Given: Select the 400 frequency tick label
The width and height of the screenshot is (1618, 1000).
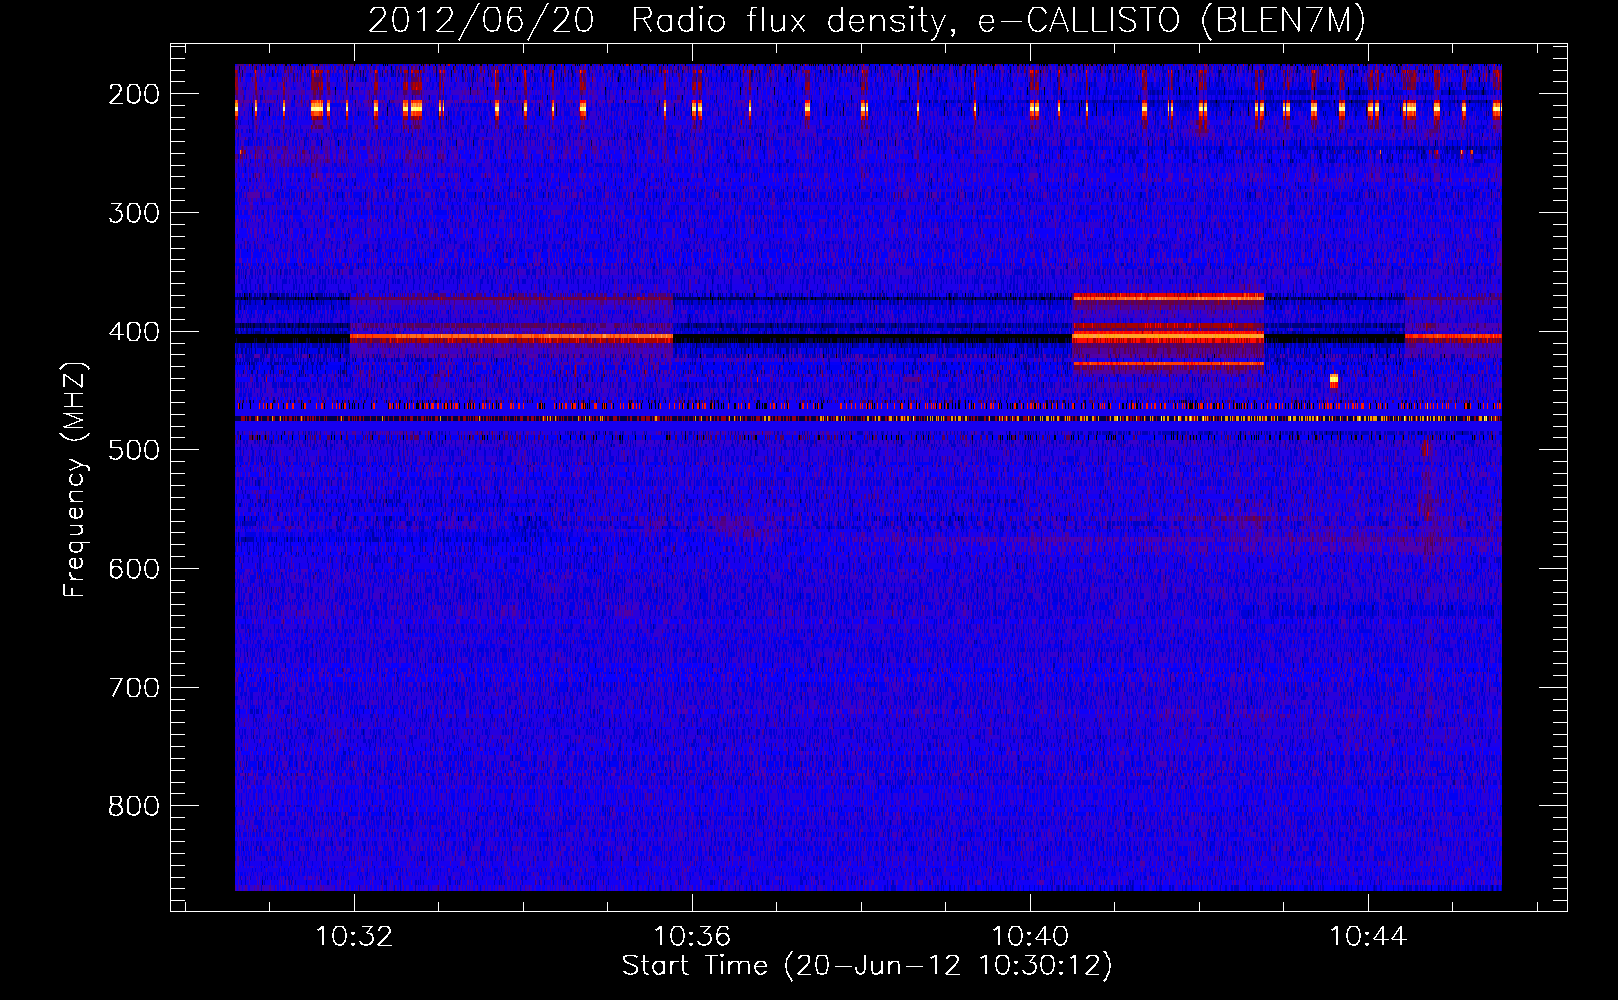Looking at the screenshot, I should pyautogui.click(x=134, y=331).
